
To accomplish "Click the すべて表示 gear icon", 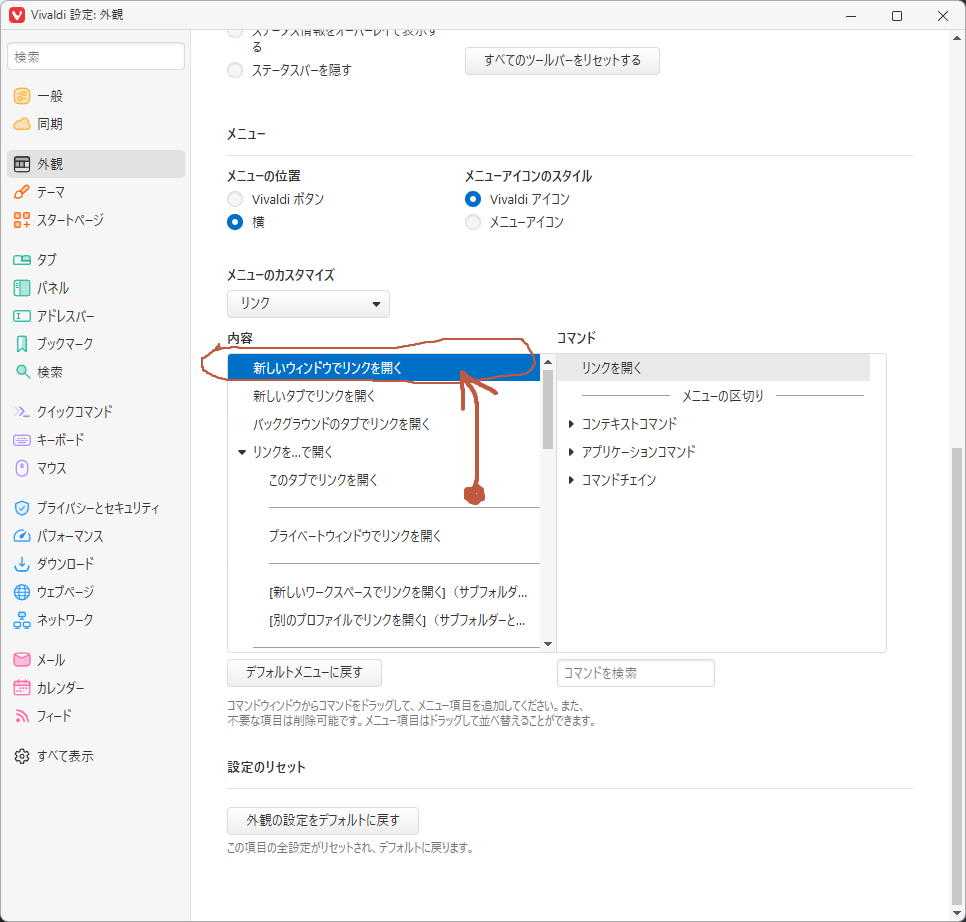I will (x=22, y=756).
